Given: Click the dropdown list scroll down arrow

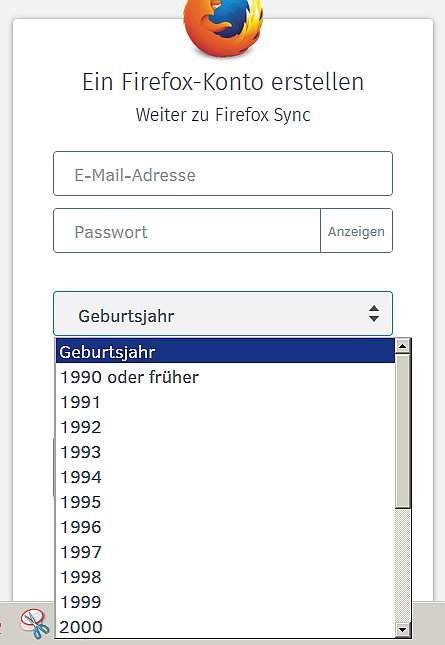Looking at the screenshot, I should point(402,629).
